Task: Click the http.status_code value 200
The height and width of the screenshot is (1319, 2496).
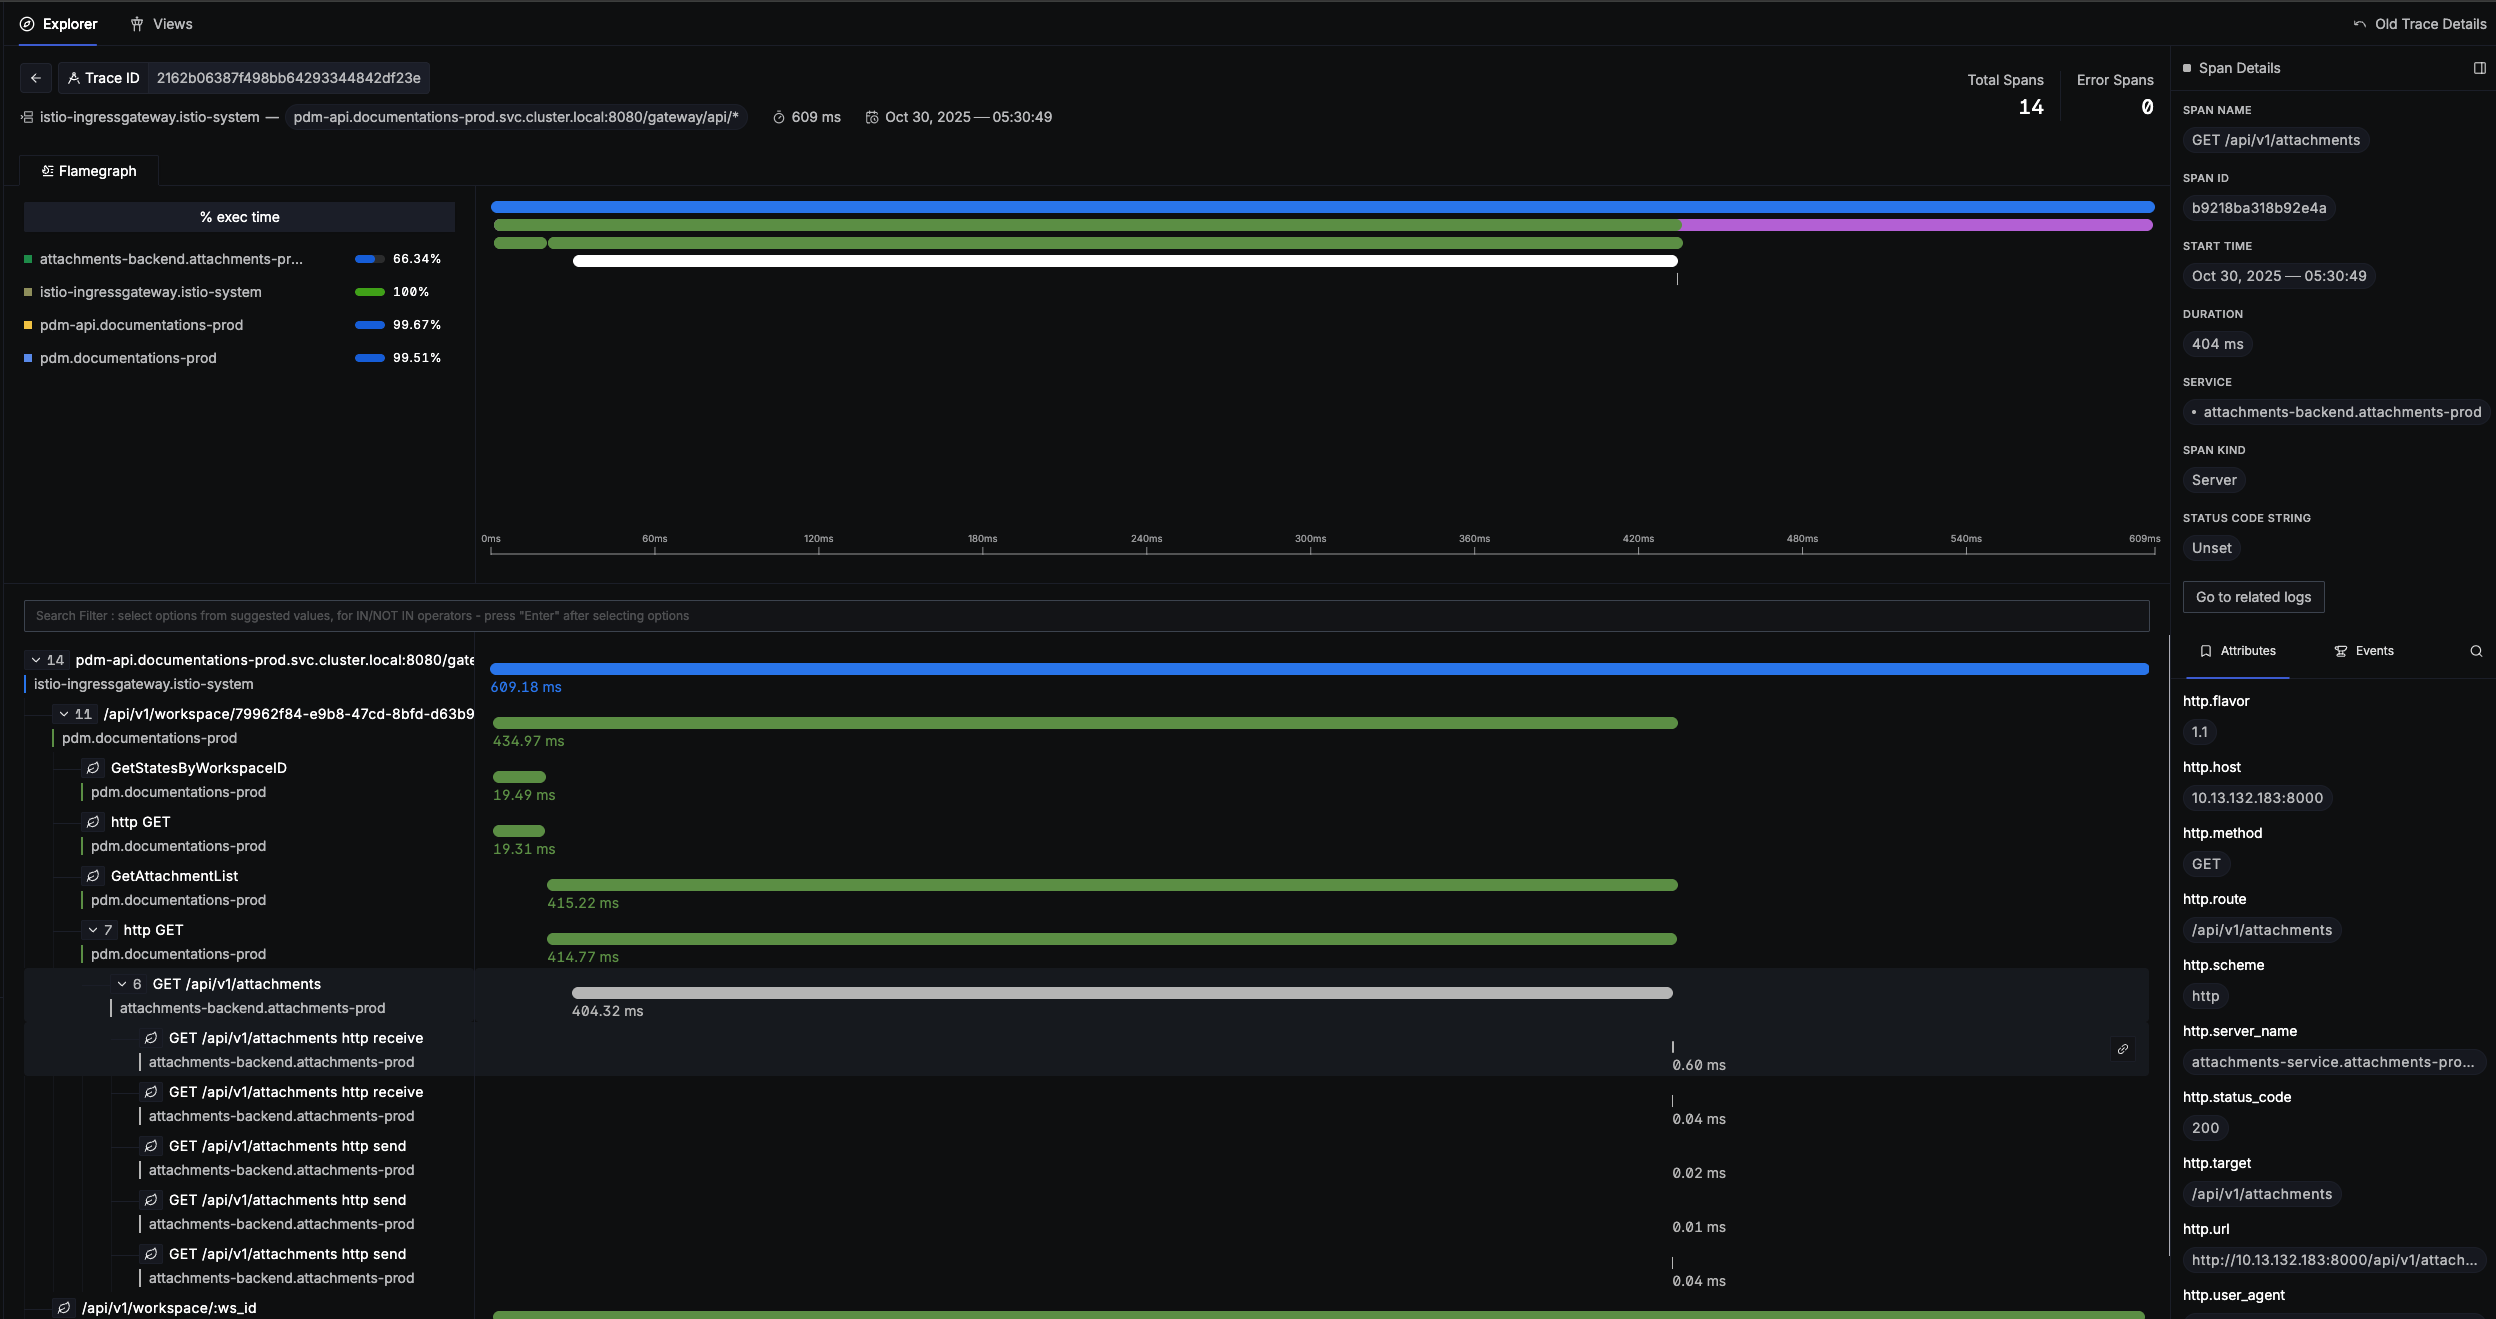Action: pyautogui.click(x=2205, y=1128)
